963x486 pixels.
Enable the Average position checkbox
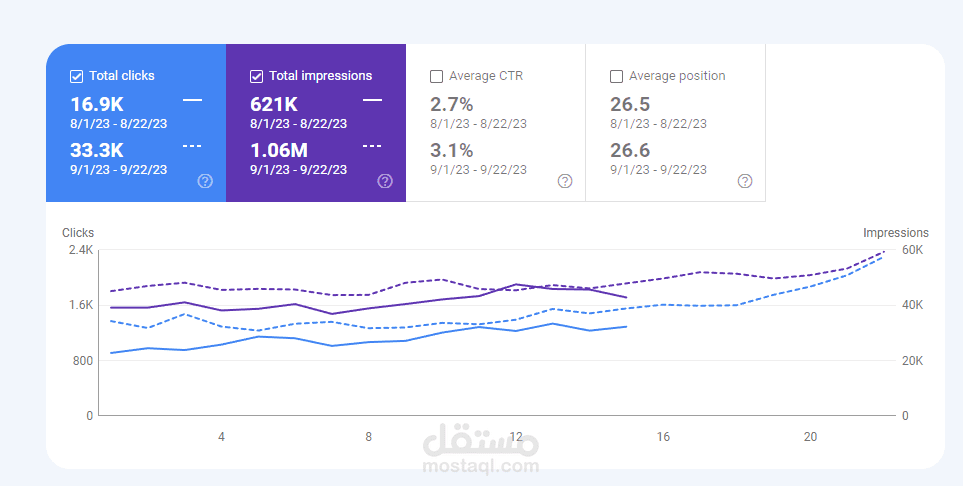(616, 76)
